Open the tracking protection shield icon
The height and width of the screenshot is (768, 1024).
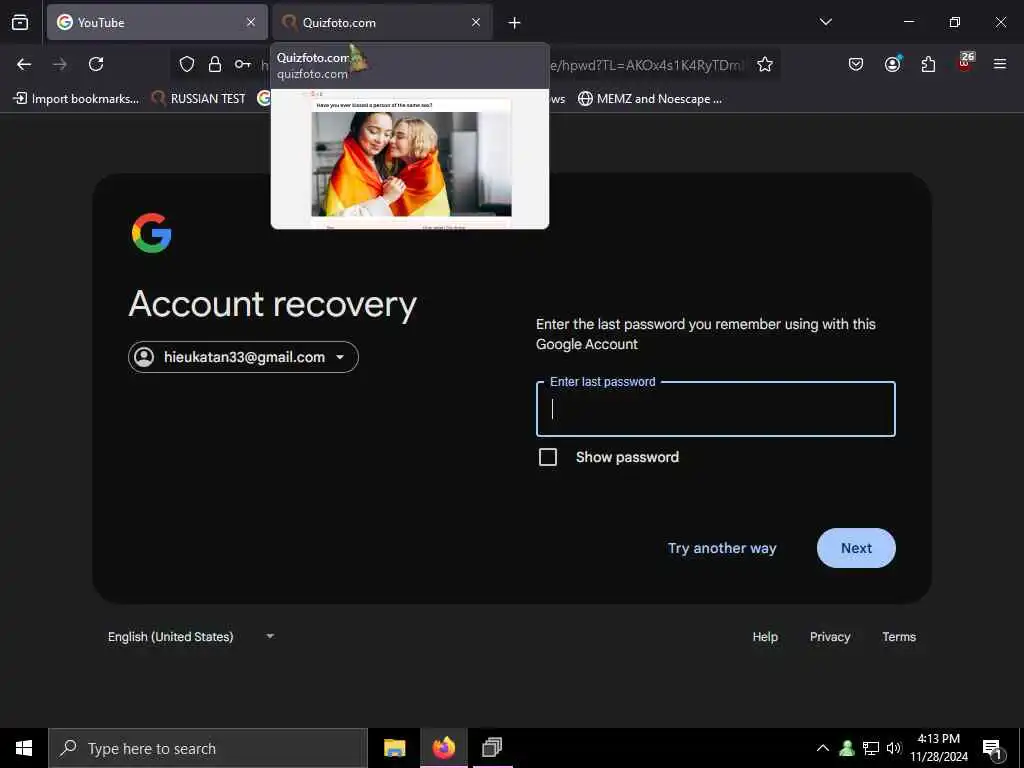click(x=187, y=64)
